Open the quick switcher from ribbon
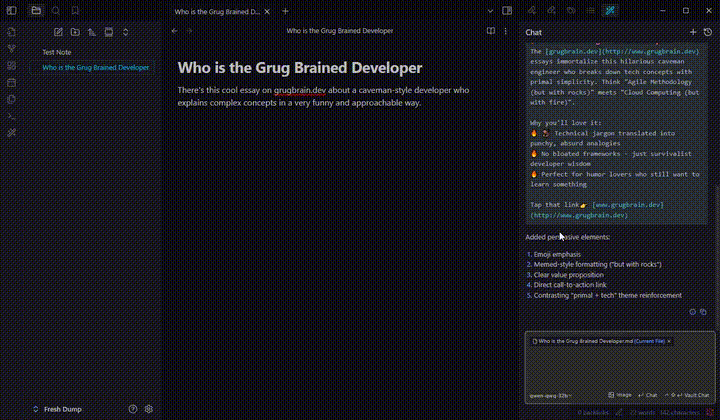Image resolution: width=720 pixels, height=420 pixels. pyautogui.click(x=11, y=32)
